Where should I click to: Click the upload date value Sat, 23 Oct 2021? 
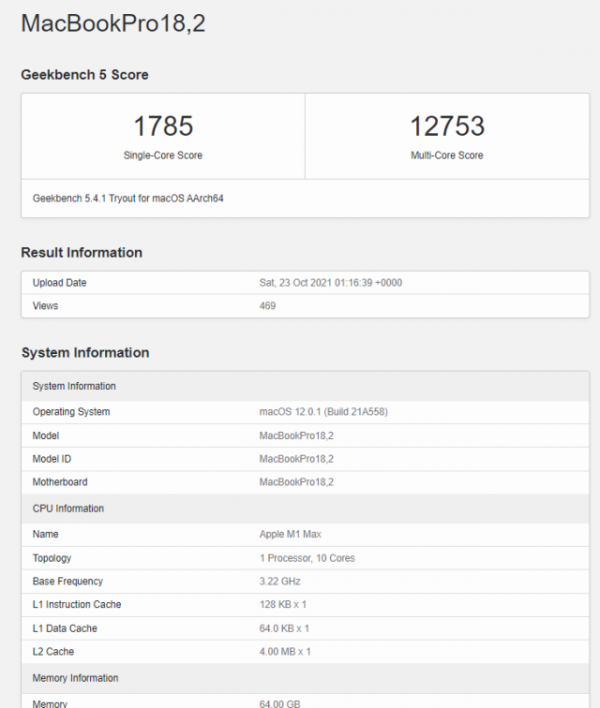(331, 283)
